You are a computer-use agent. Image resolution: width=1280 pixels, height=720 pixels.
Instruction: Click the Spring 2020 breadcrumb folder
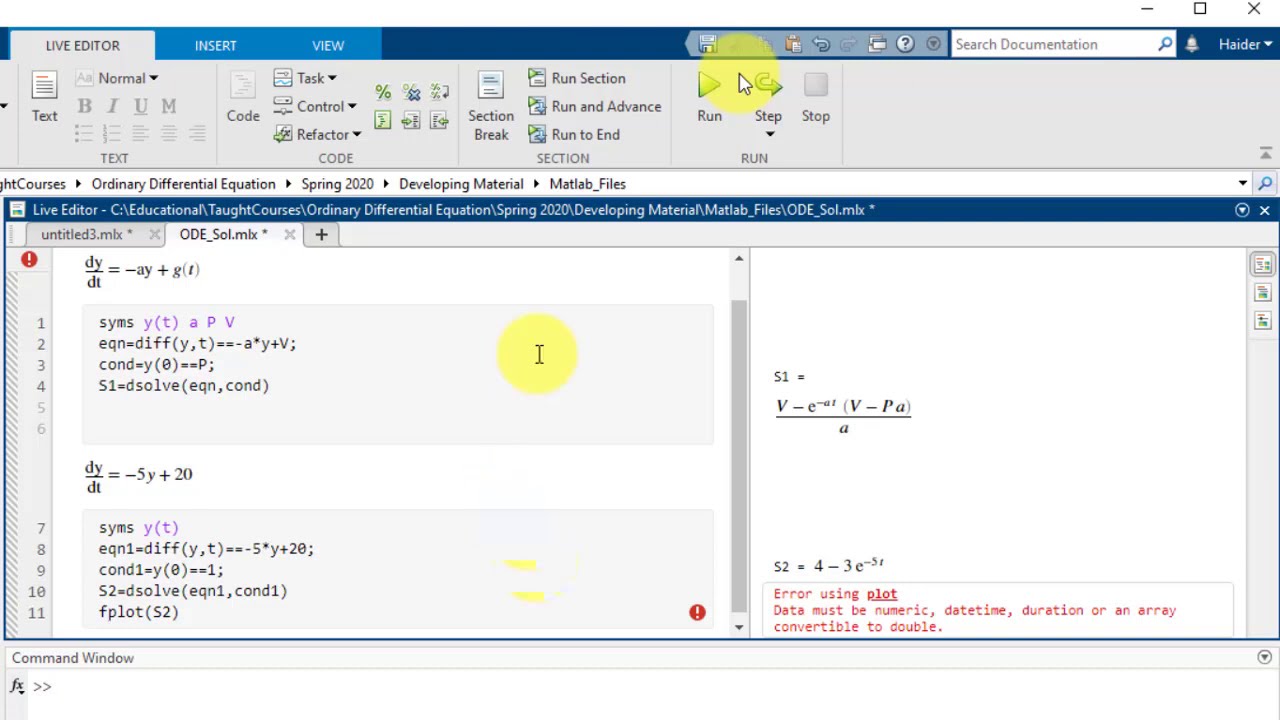(x=337, y=184)
